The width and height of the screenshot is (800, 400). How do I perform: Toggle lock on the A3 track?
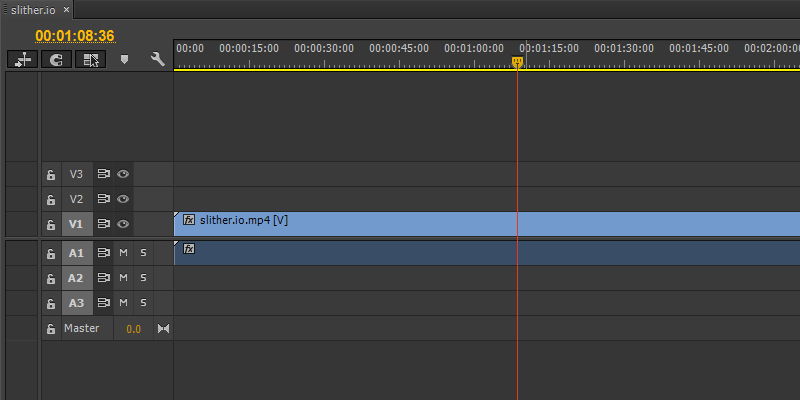pyautogui.click(x=51, y=304)
